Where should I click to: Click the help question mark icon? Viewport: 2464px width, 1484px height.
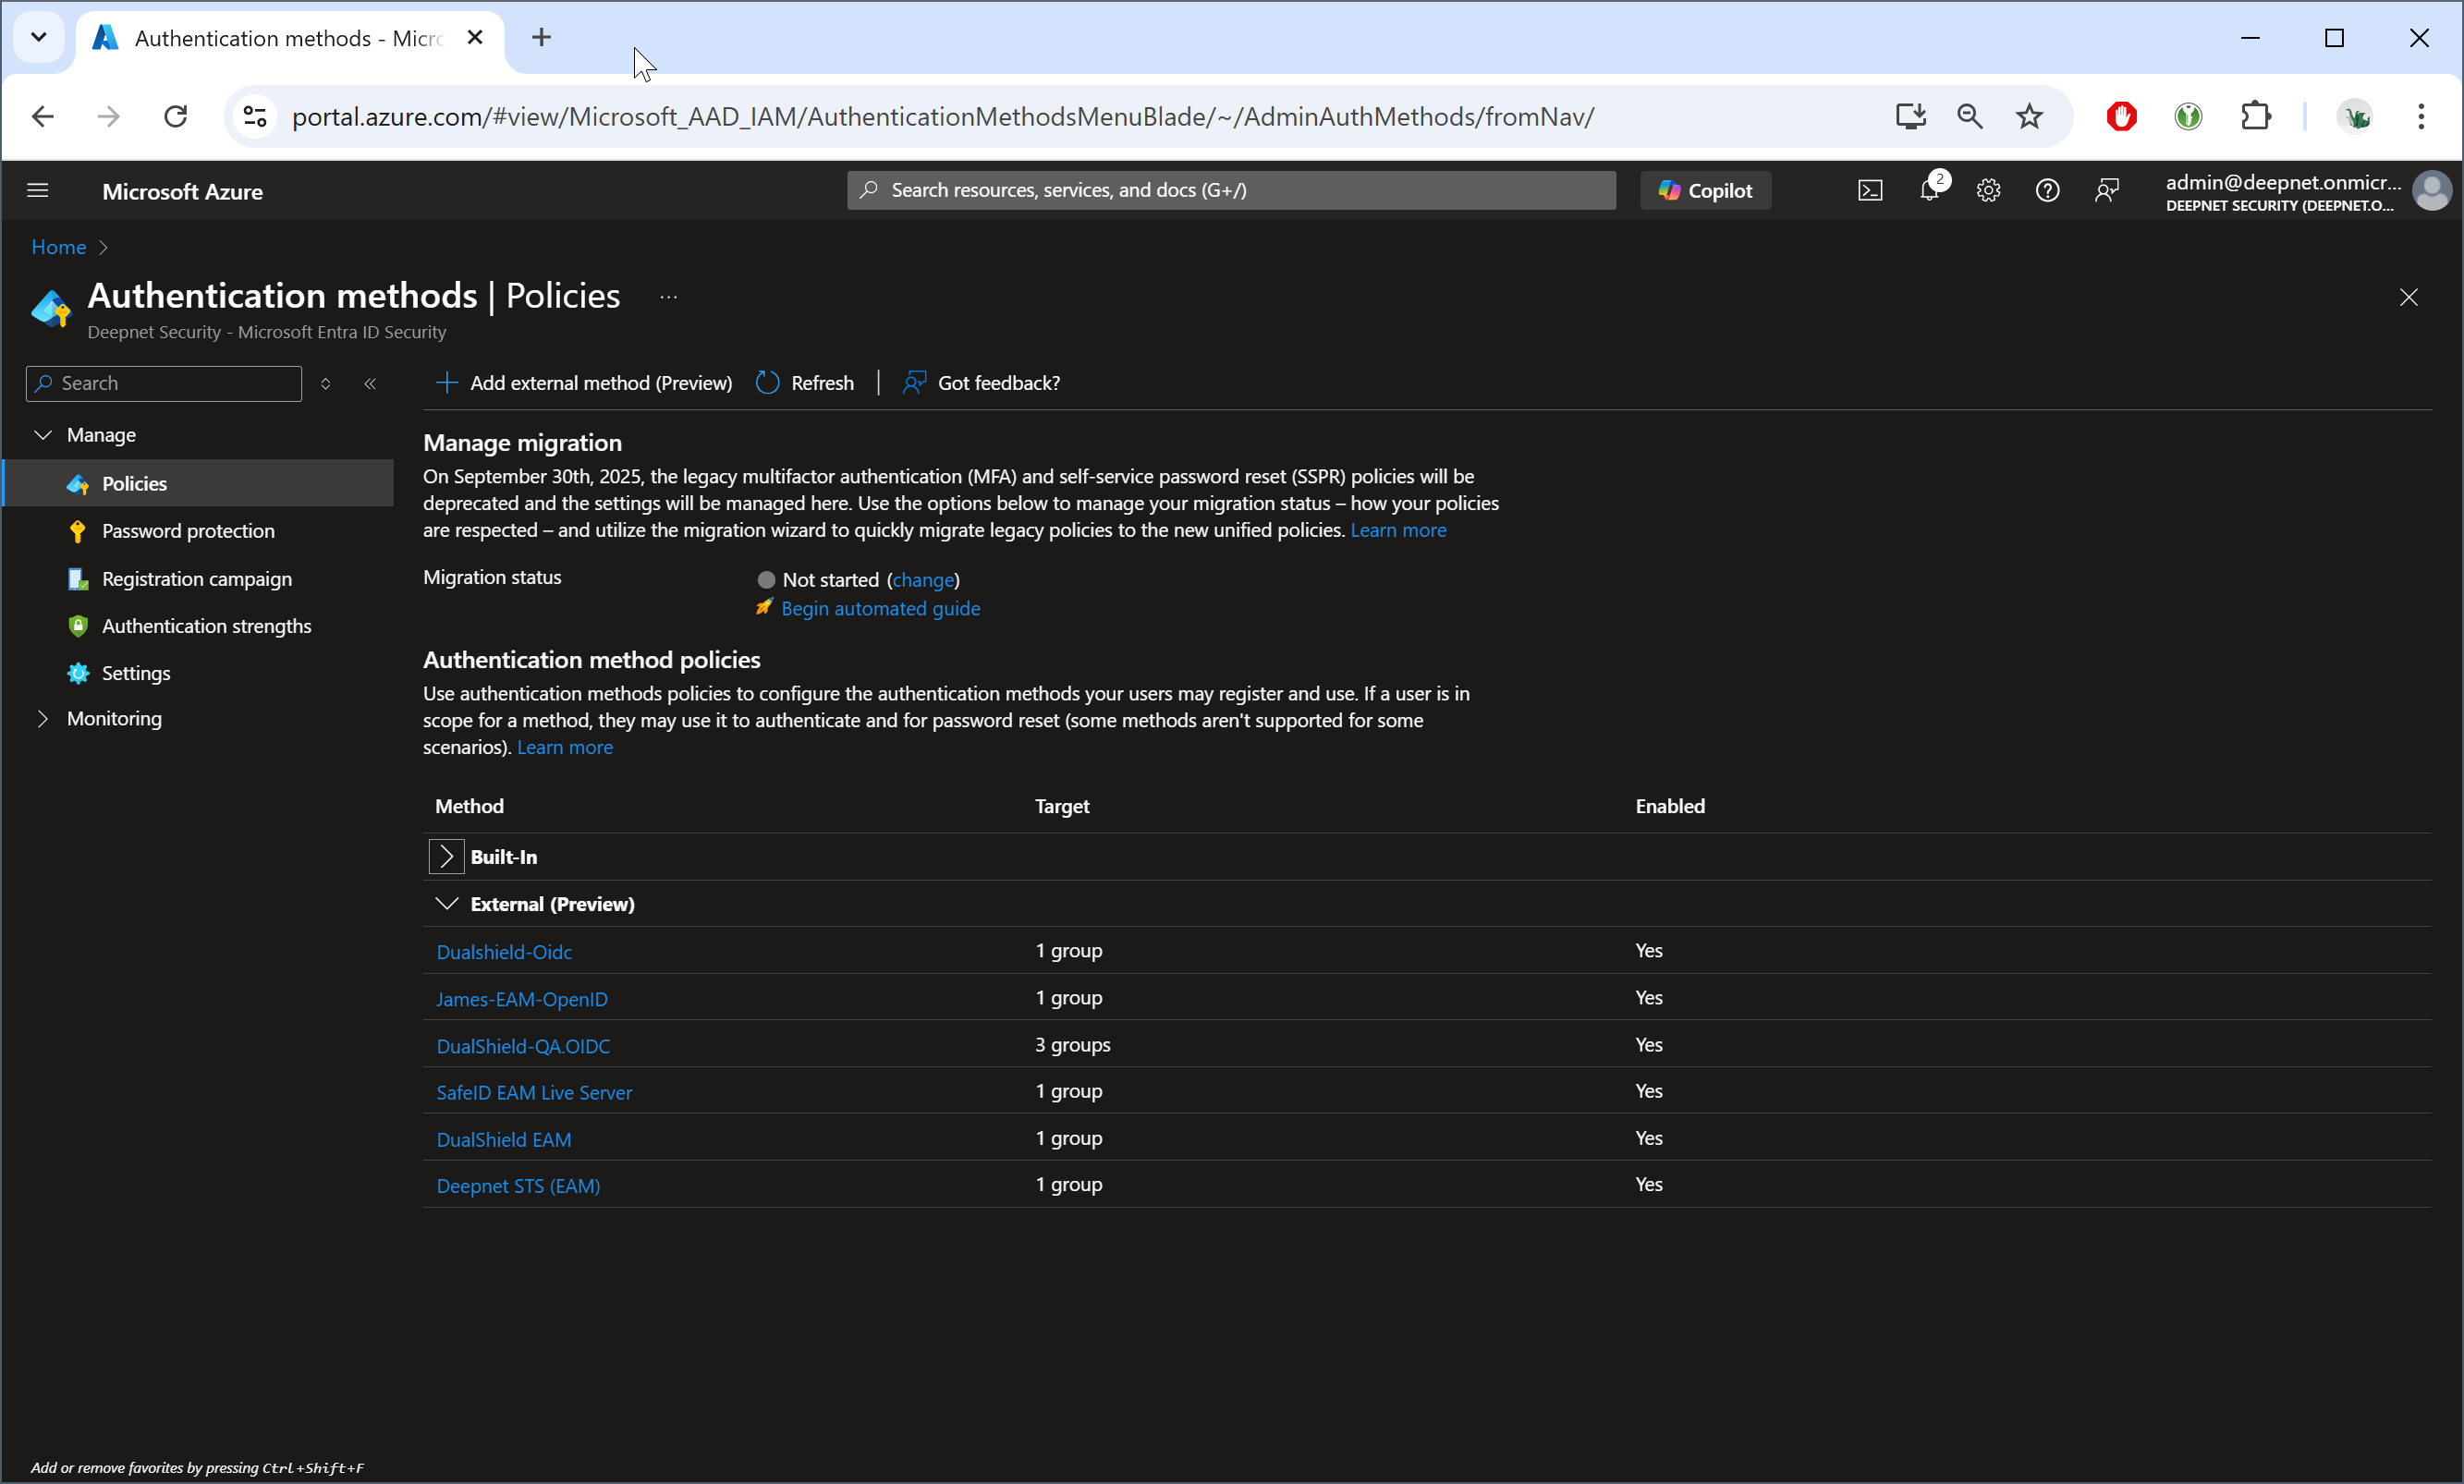click(x=2047, y=190)
